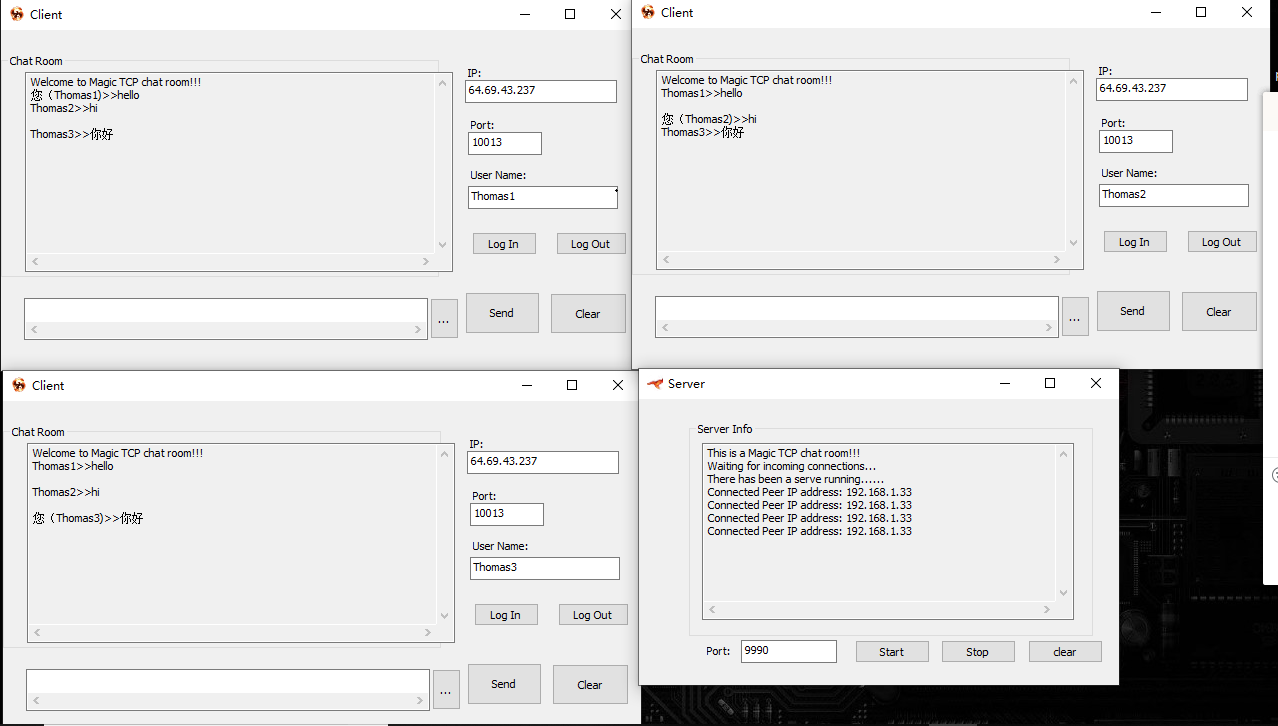1278x726 pixels.
Task: Clear chat in Thomas1 client window
Action: [588, 314]
